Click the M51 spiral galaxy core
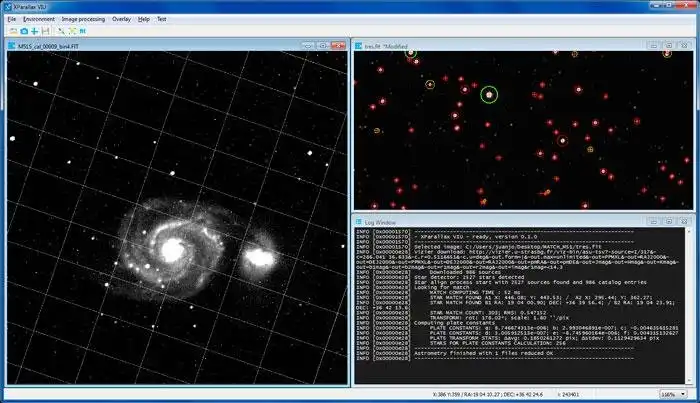 coord(172,250)
